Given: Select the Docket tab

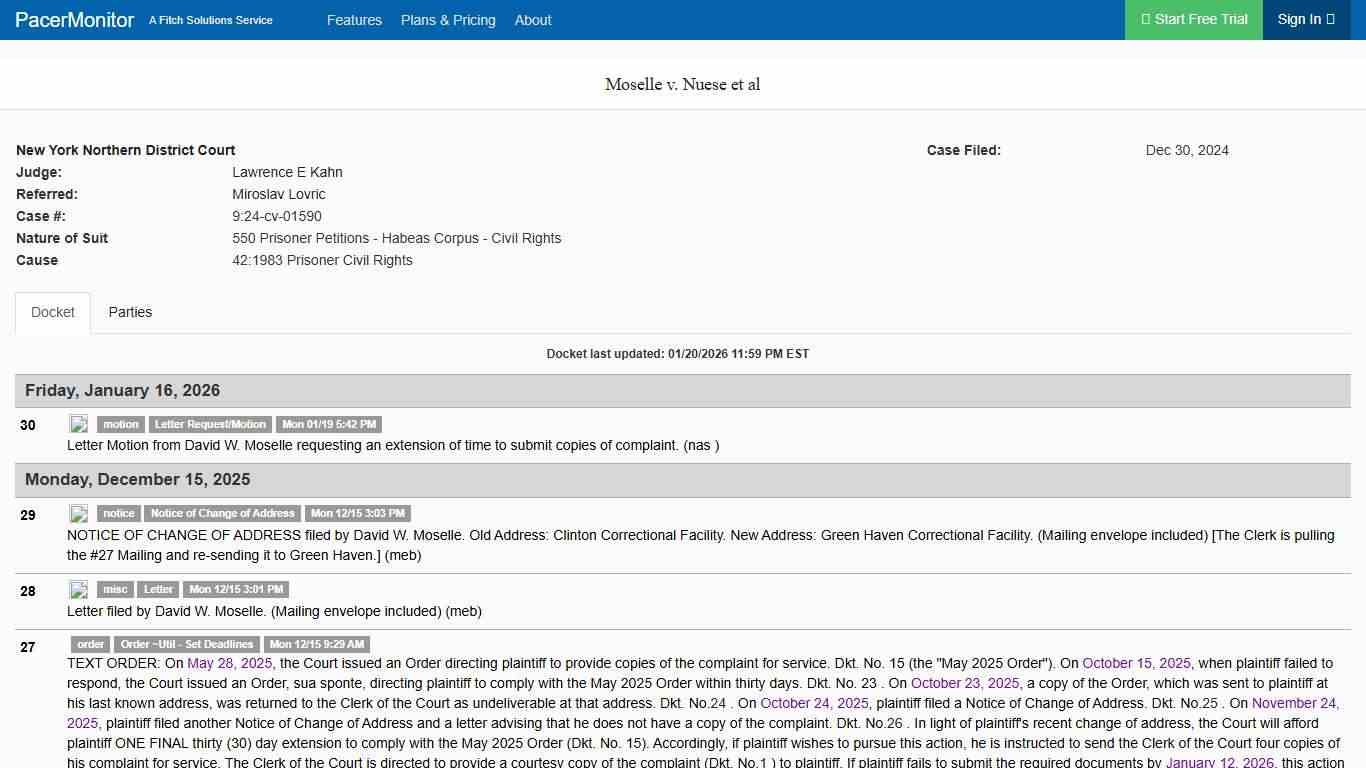Looking at the screenshot, I should 53,312.
